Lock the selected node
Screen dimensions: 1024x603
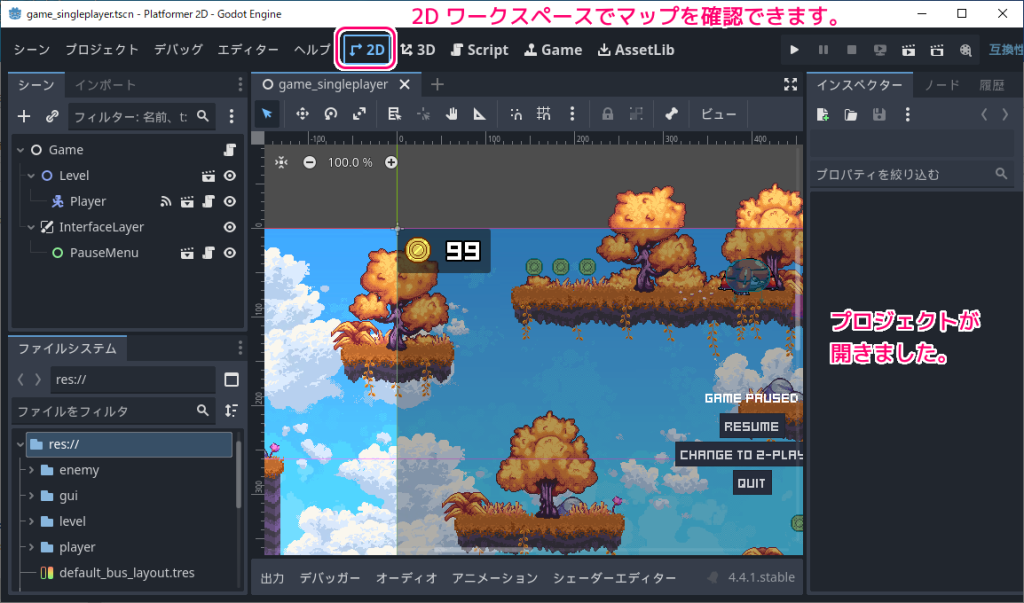pos(607,114)
